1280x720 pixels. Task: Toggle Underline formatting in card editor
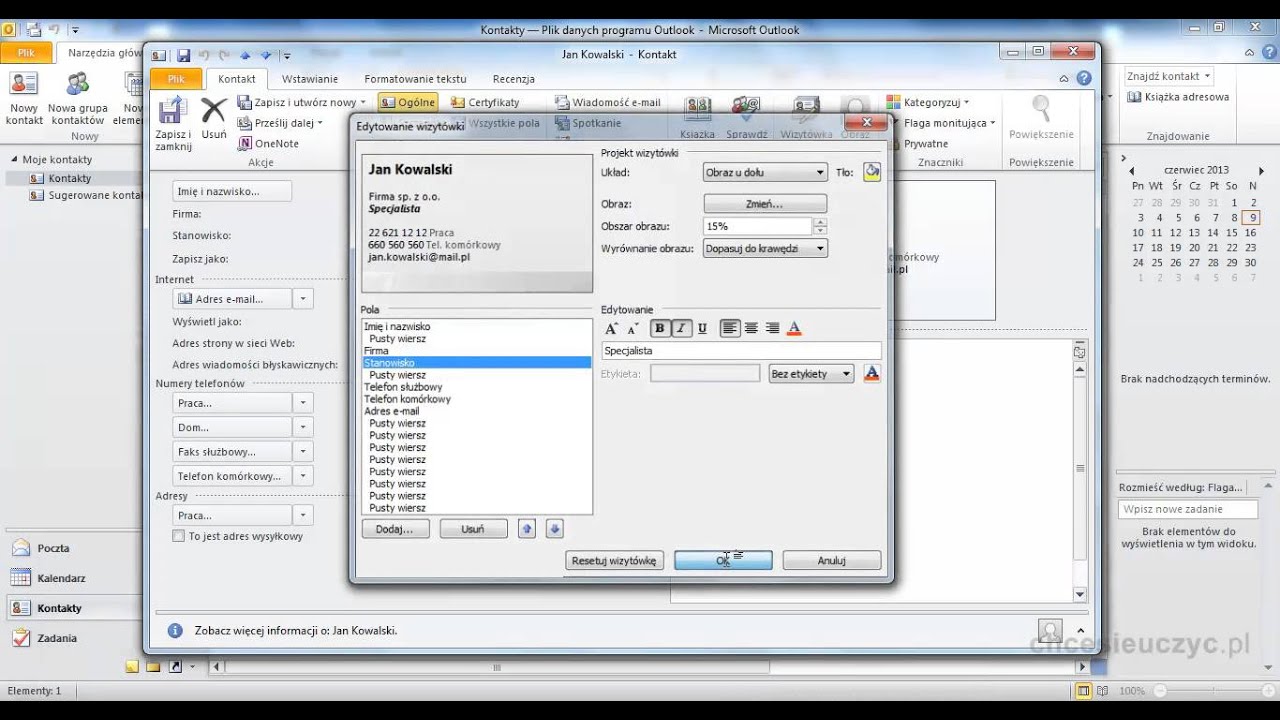(702, 328)
